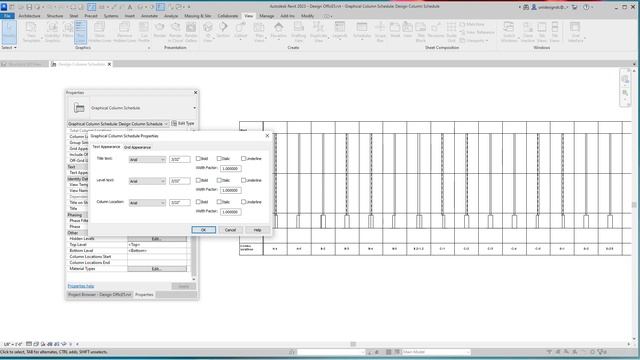Click the Filters icon in the ribbon
This screenshot has height=360, width=640.
pos(68,29)
